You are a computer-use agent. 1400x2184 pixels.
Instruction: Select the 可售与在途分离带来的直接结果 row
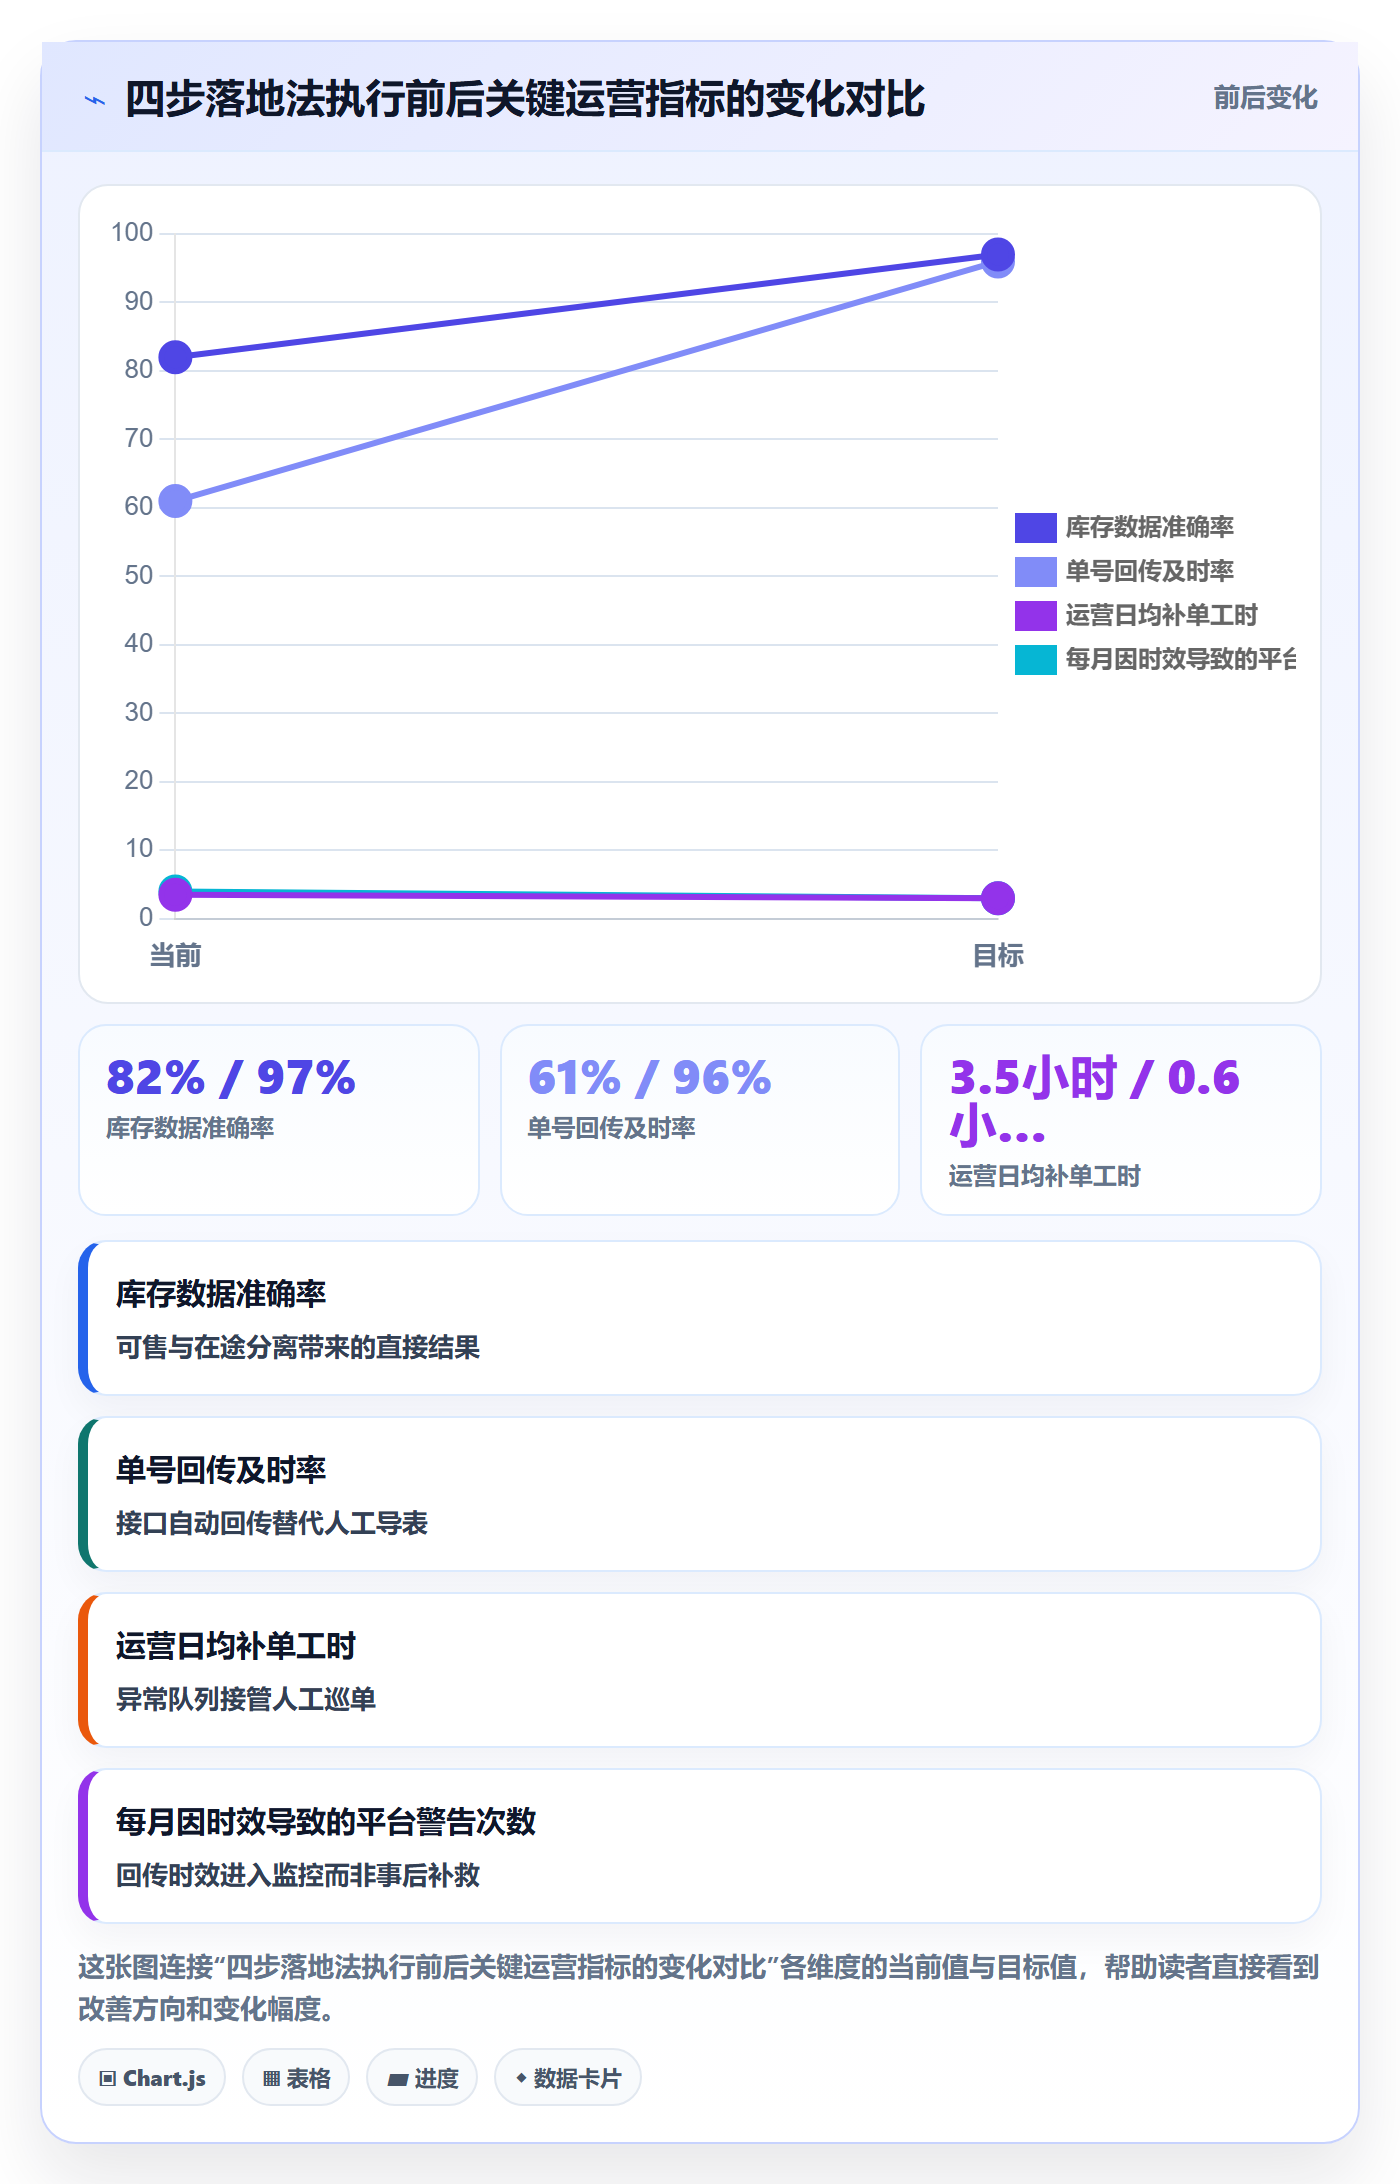(x=700, y=1318)
